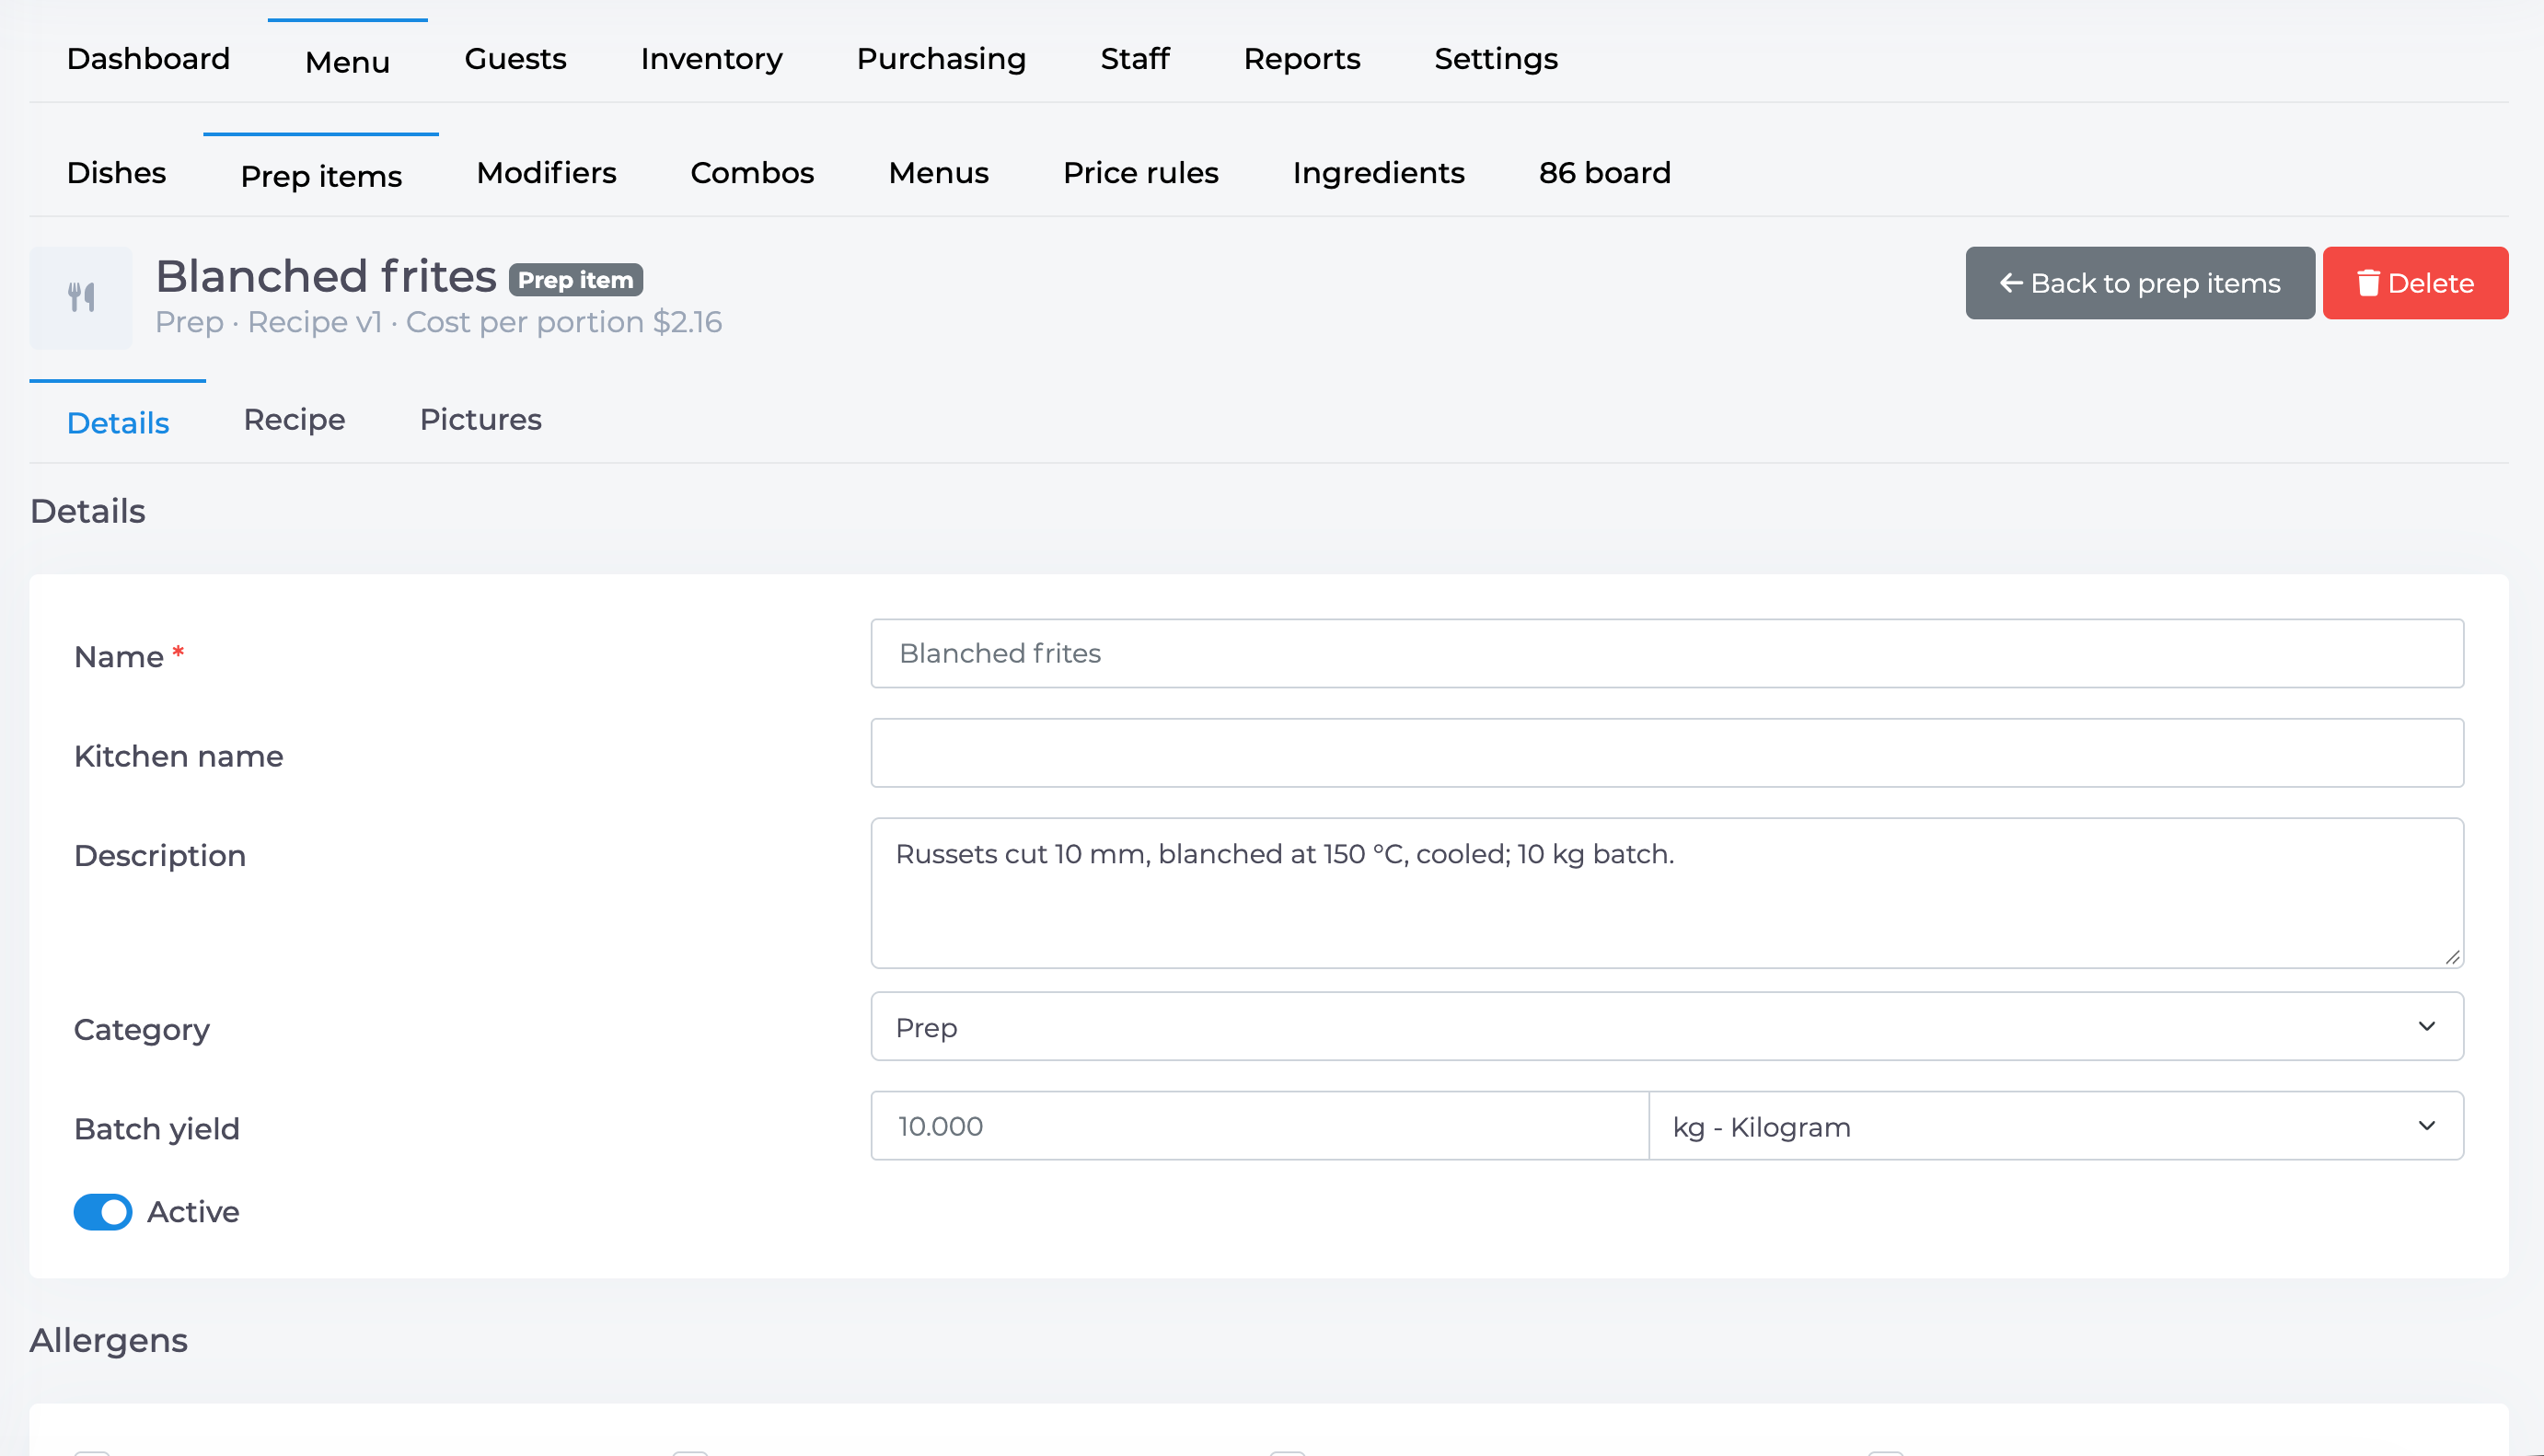Image resolution: width=2544 pixels, height=1456 pixels.
Task: Select the Menu main tab
Action: [x=347, y=61]
